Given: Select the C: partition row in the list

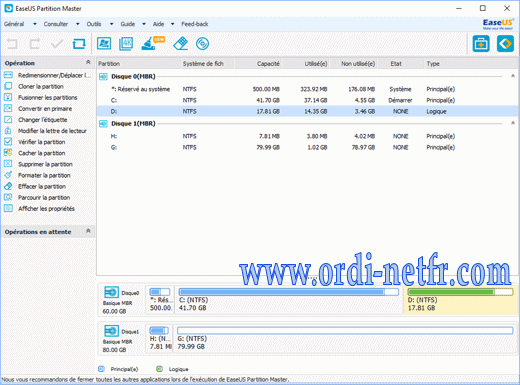Looking at the screenshot, I should (x=307, y=100).
